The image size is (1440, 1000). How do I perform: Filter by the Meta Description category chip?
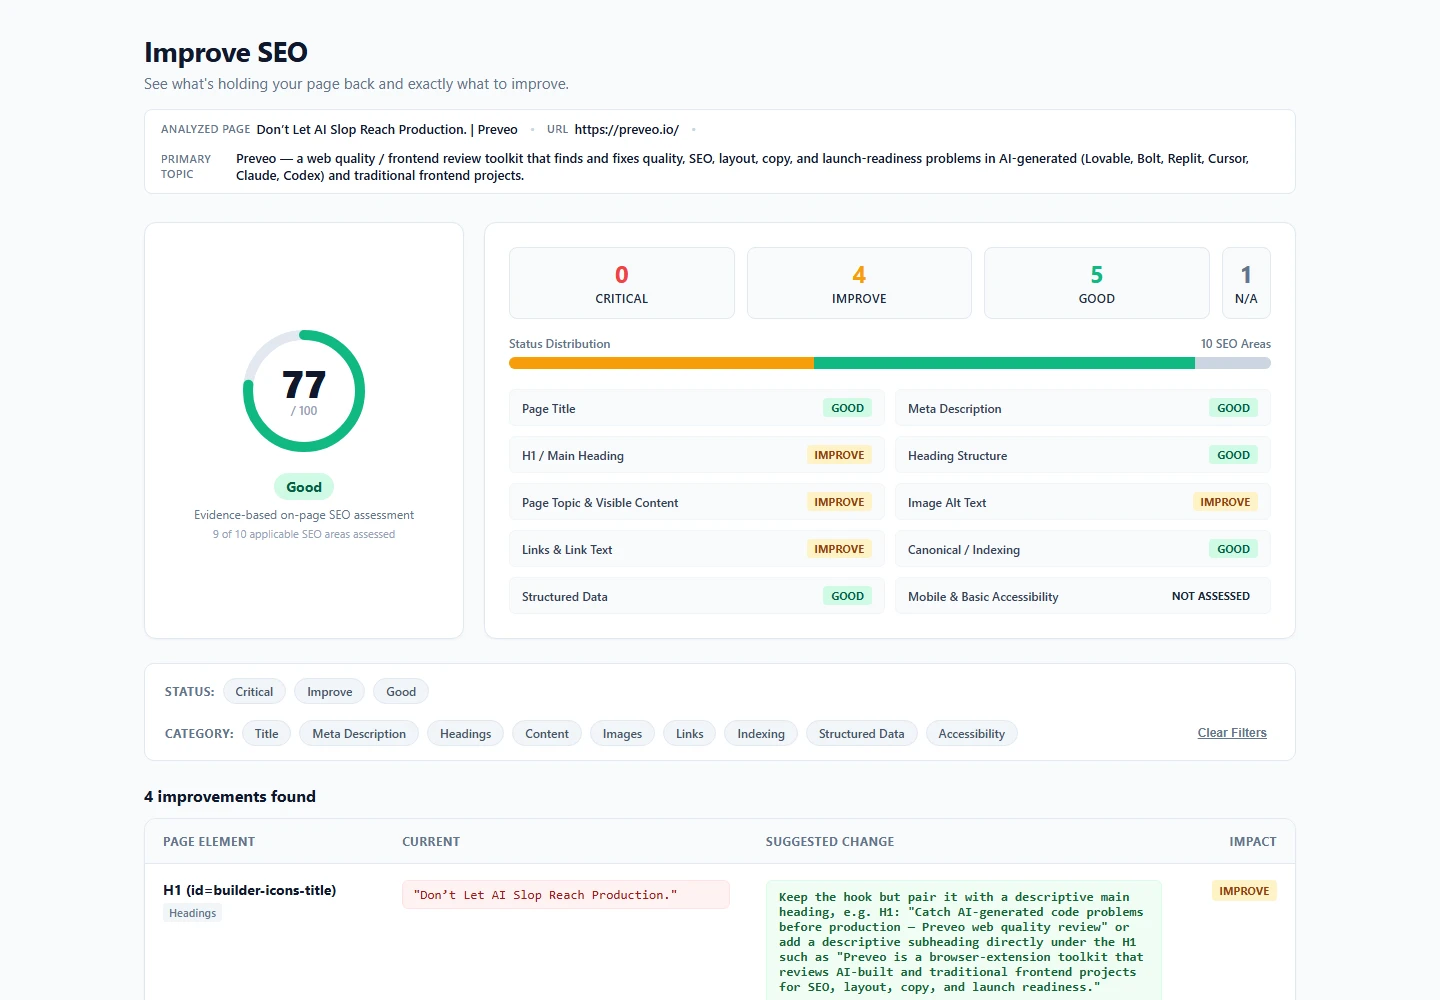click(359, 733)
